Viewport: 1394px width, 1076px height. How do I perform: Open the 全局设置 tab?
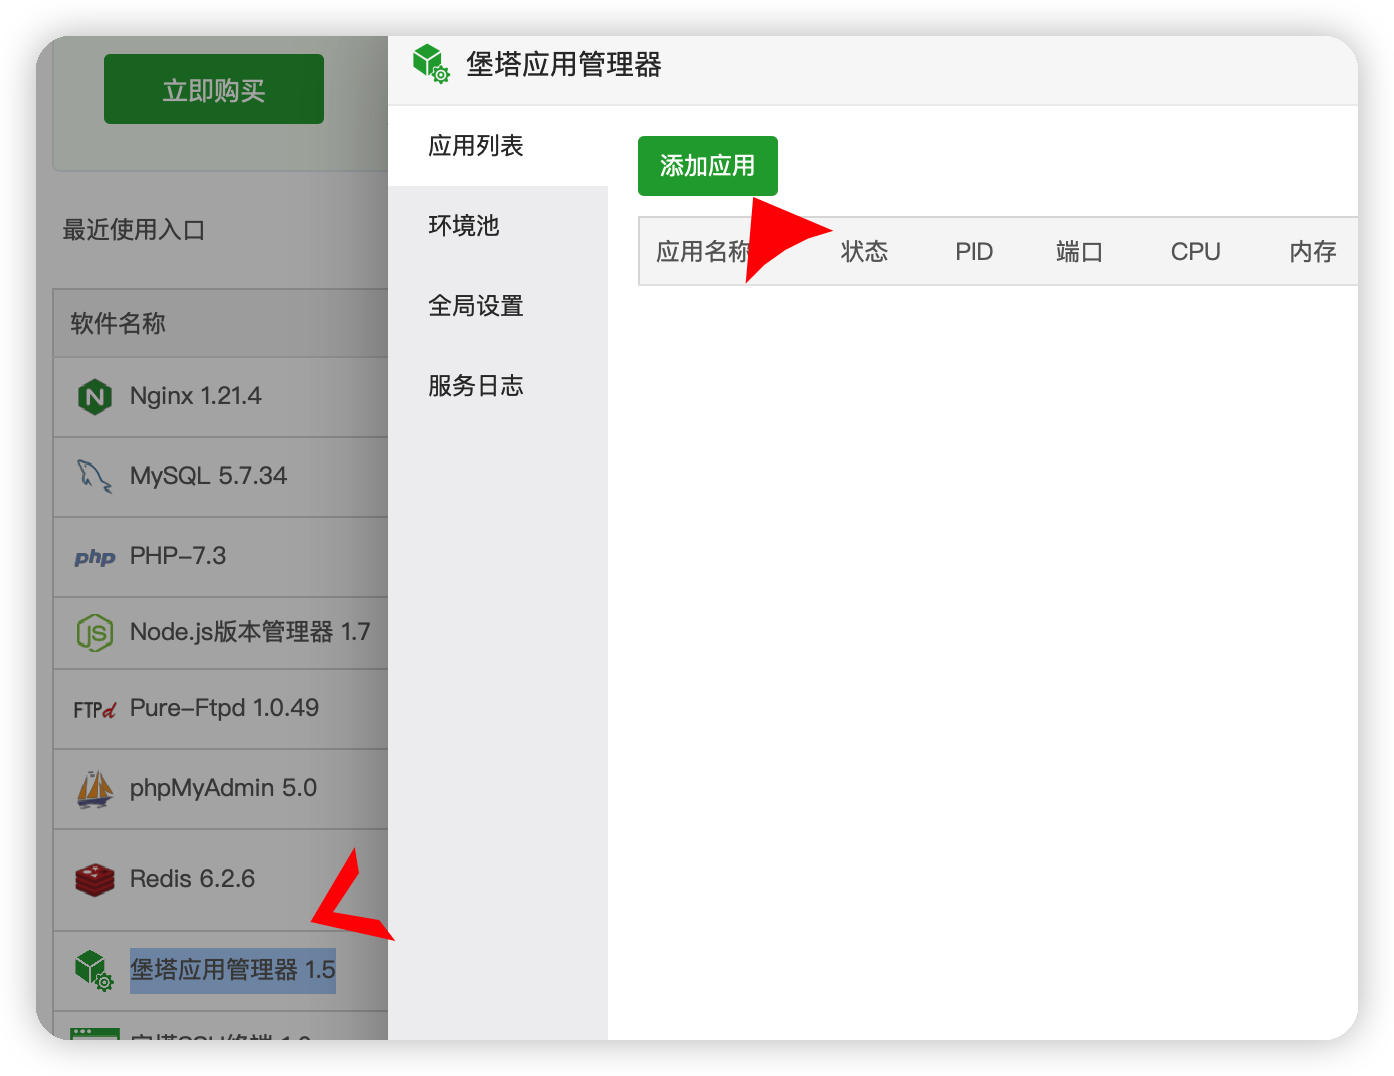(498, 306)
